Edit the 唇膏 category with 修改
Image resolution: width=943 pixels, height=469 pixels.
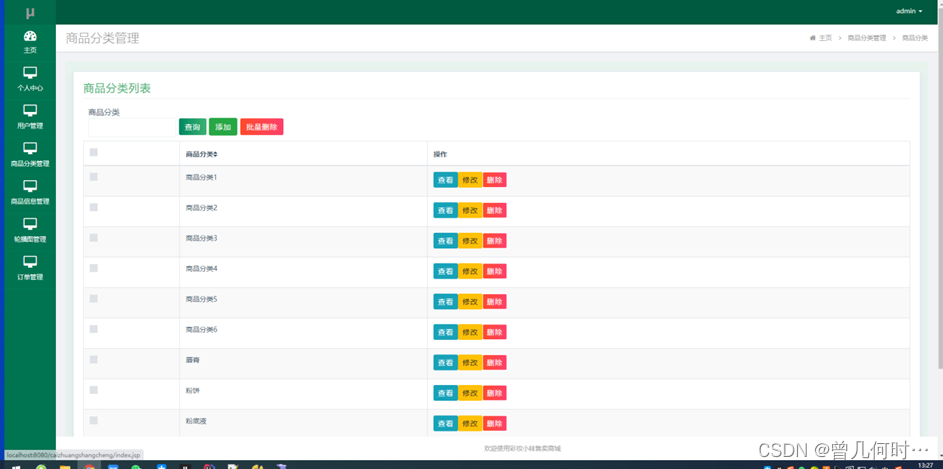470,363
